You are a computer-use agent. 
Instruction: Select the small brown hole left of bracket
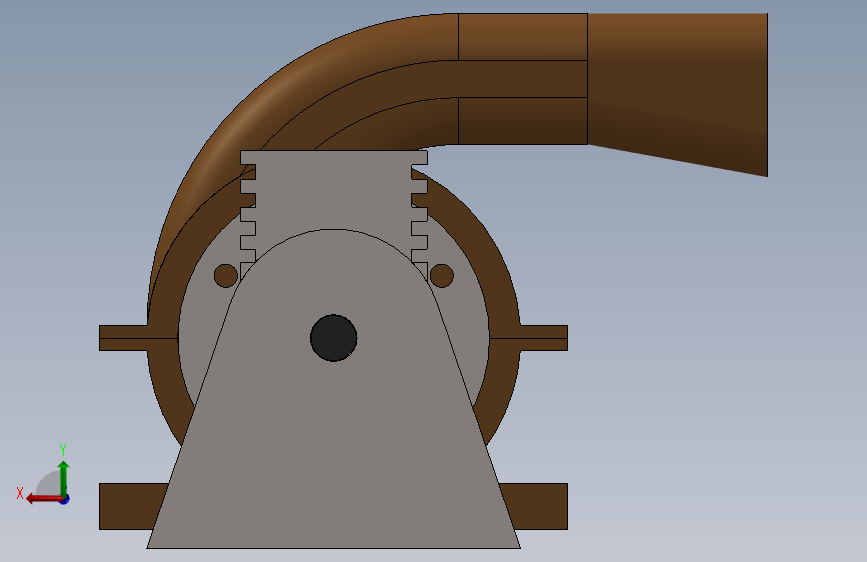tap(226, 275)
